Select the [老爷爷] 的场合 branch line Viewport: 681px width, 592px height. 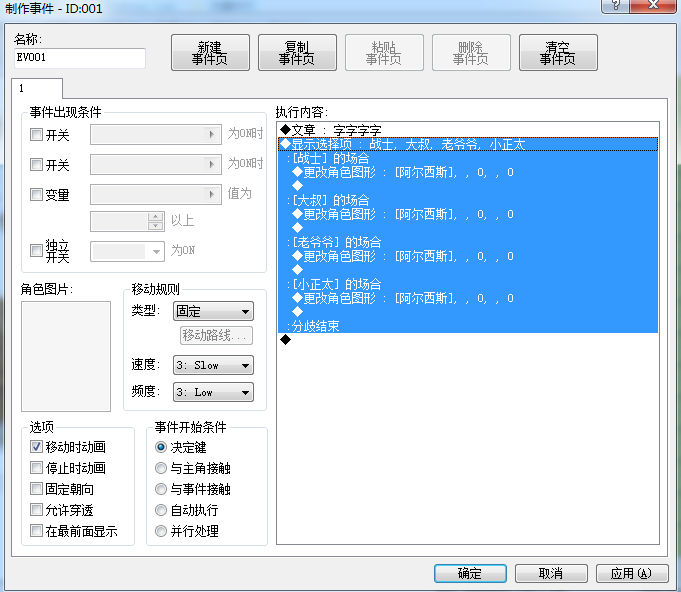coord(468,242)
